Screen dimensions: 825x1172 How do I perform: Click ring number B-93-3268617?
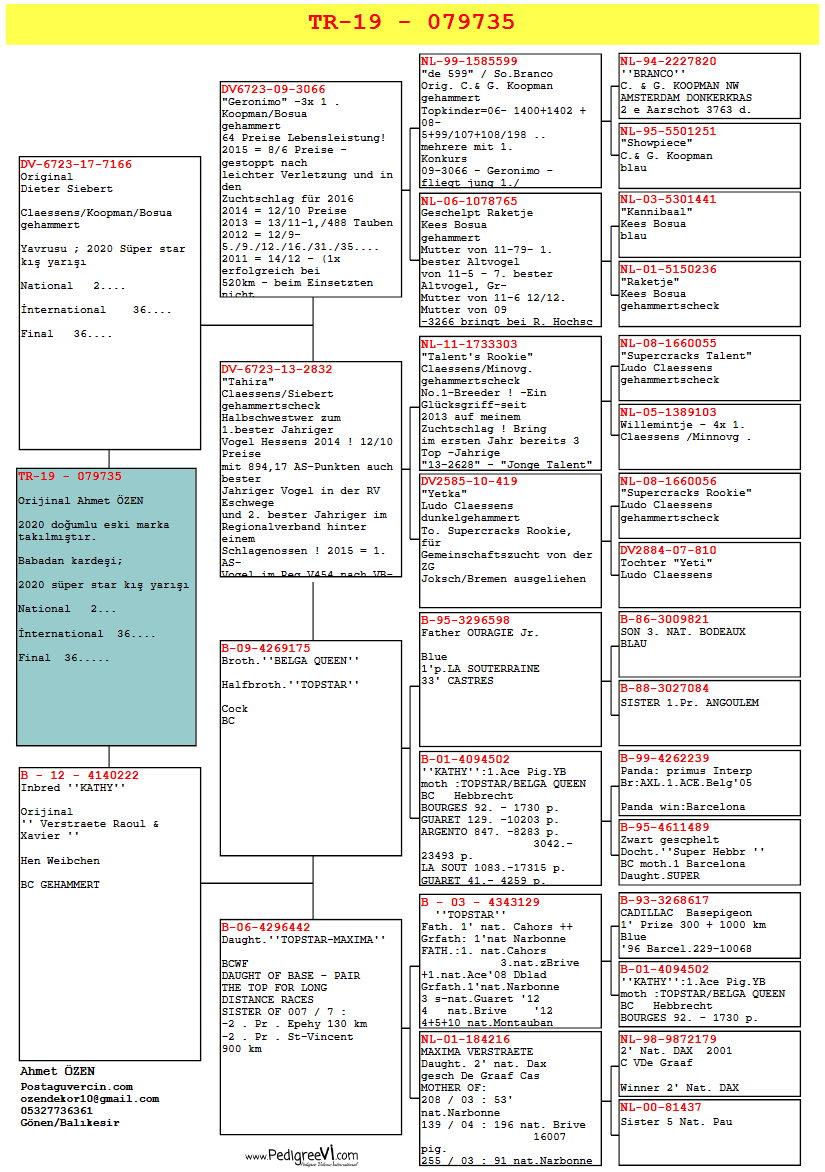(x=665, y=900)
